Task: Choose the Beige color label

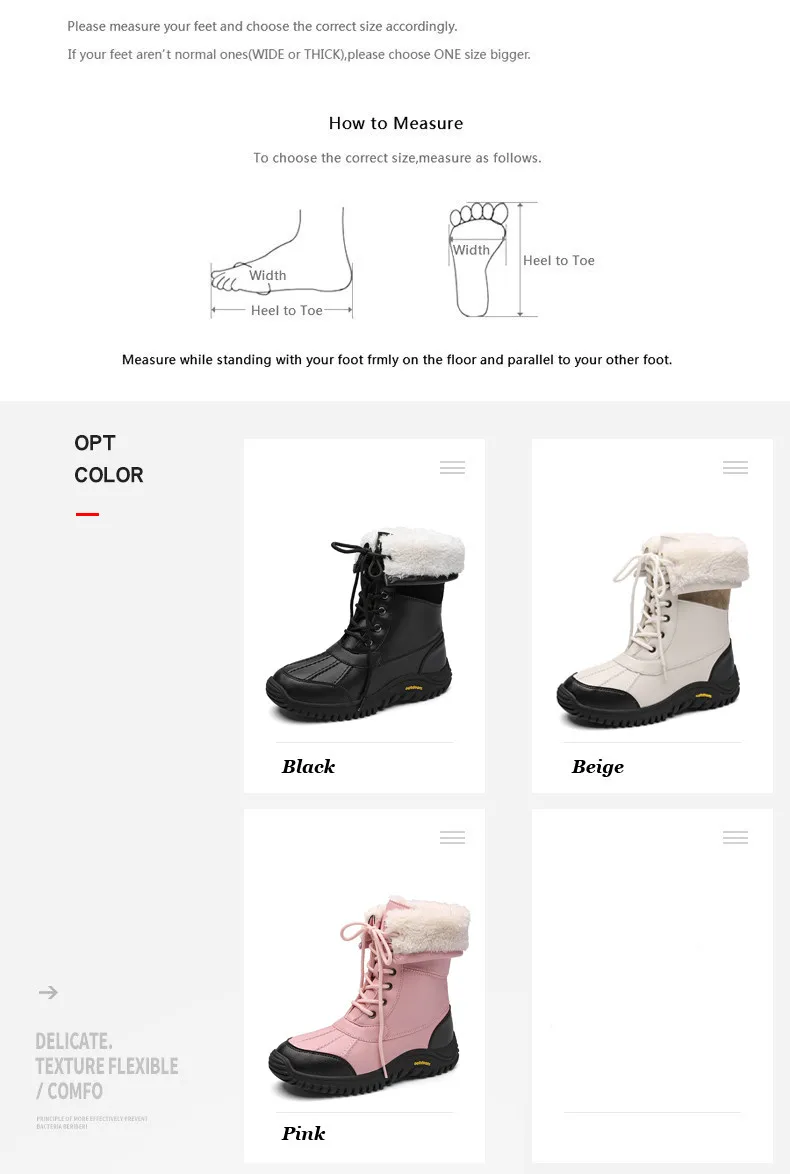Action: coord(598,767)
